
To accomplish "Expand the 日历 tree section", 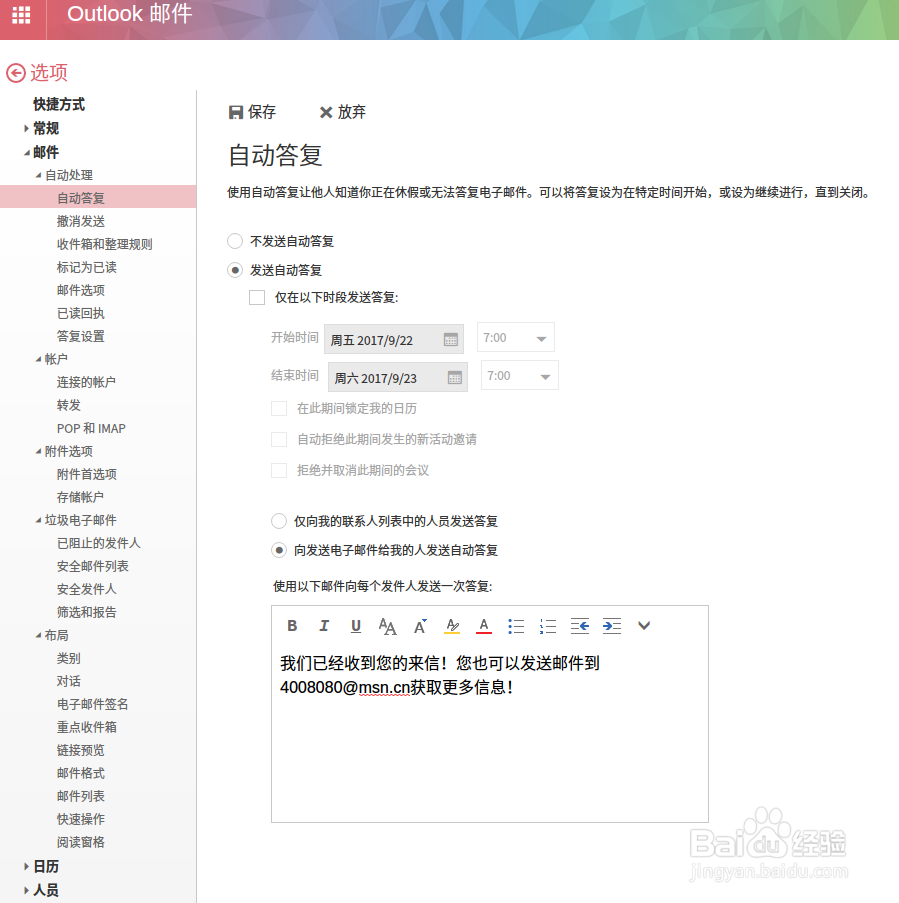I will (26, 867).
